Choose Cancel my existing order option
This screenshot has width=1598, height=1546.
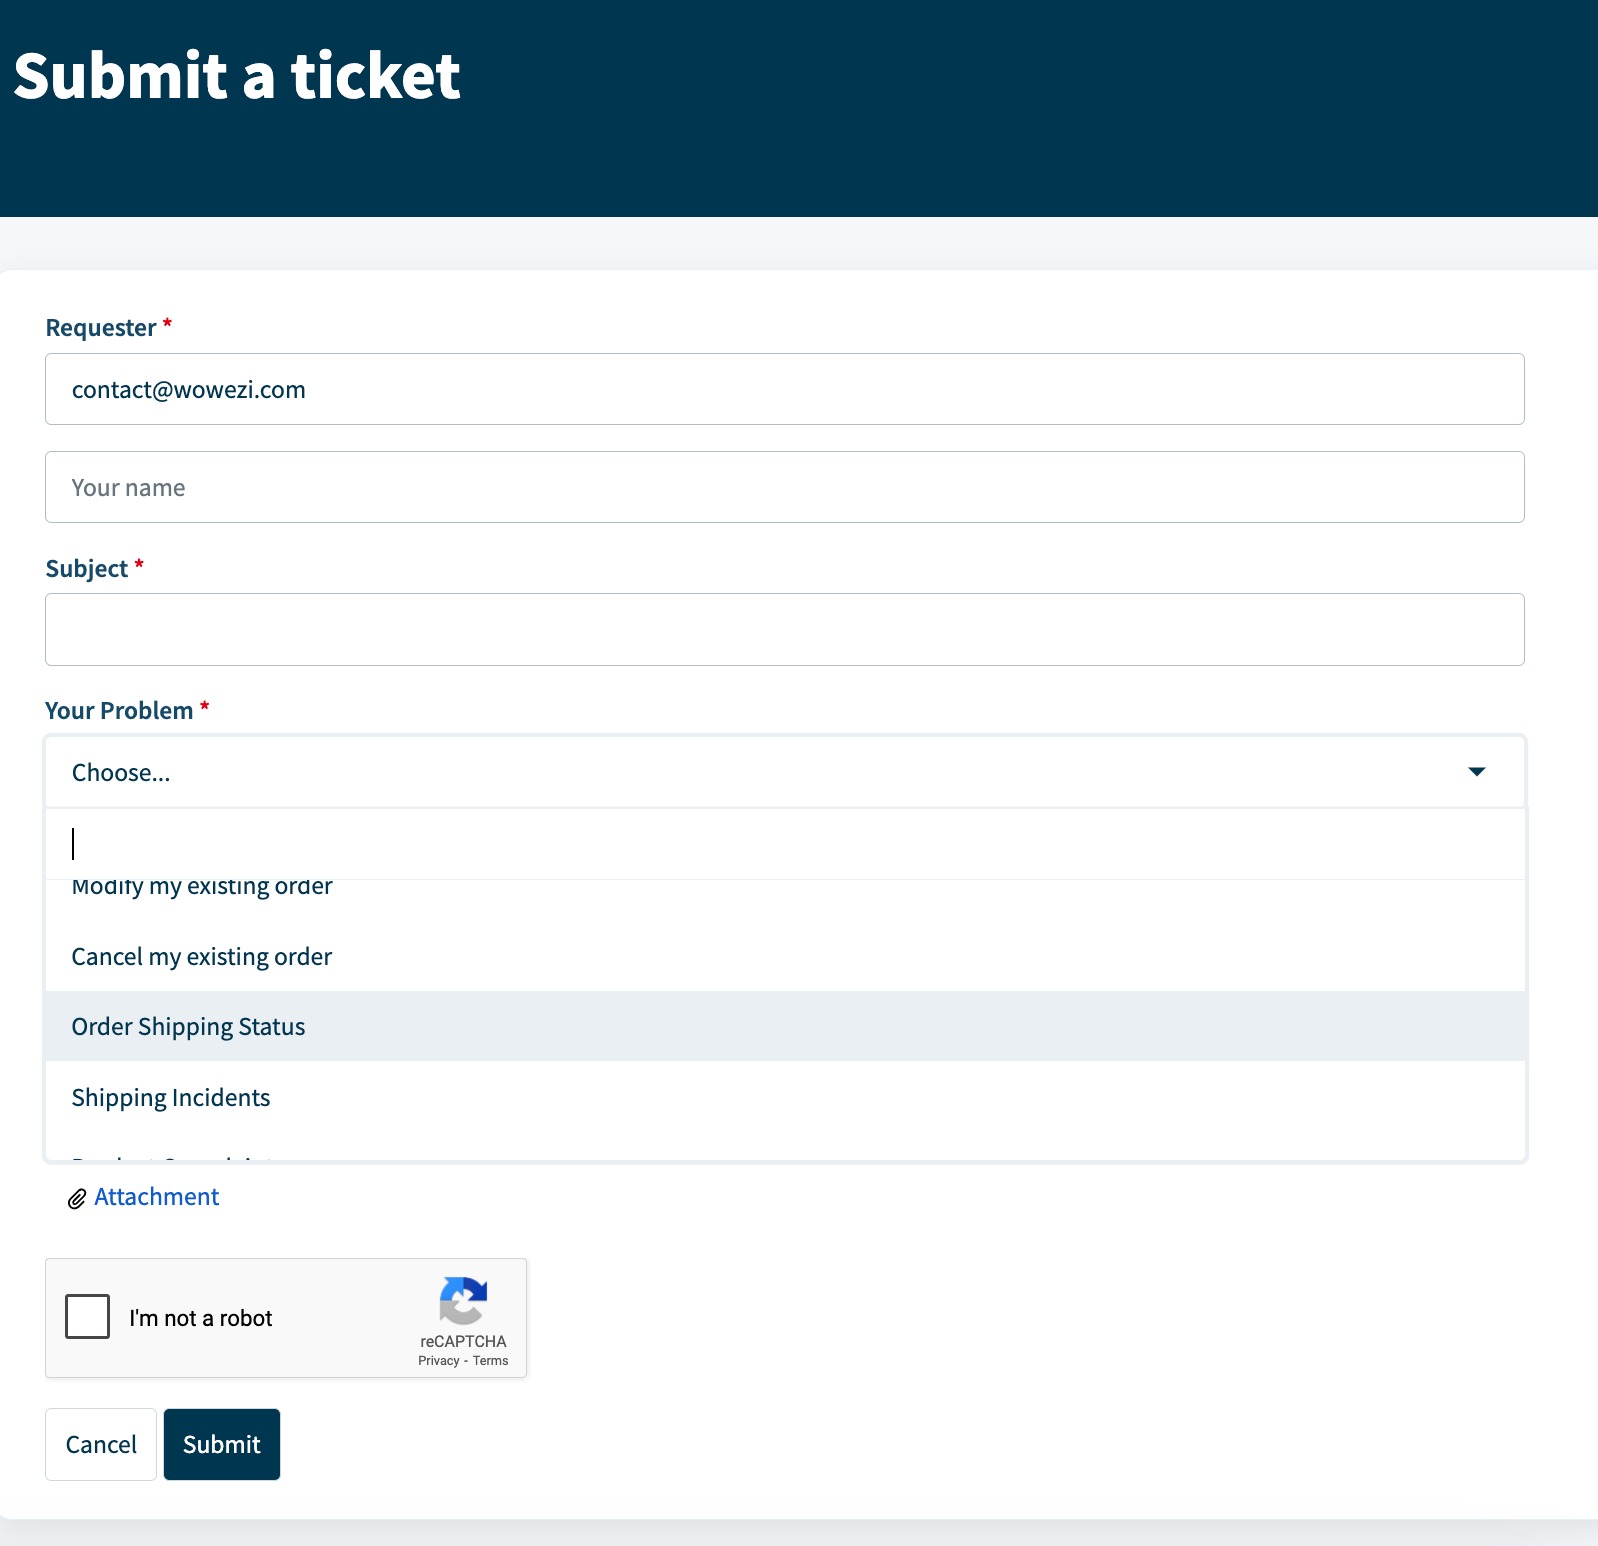pos(785,956)
